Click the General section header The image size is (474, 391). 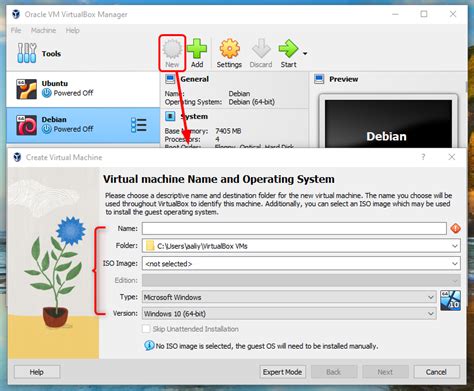click(x=195, y=79)
